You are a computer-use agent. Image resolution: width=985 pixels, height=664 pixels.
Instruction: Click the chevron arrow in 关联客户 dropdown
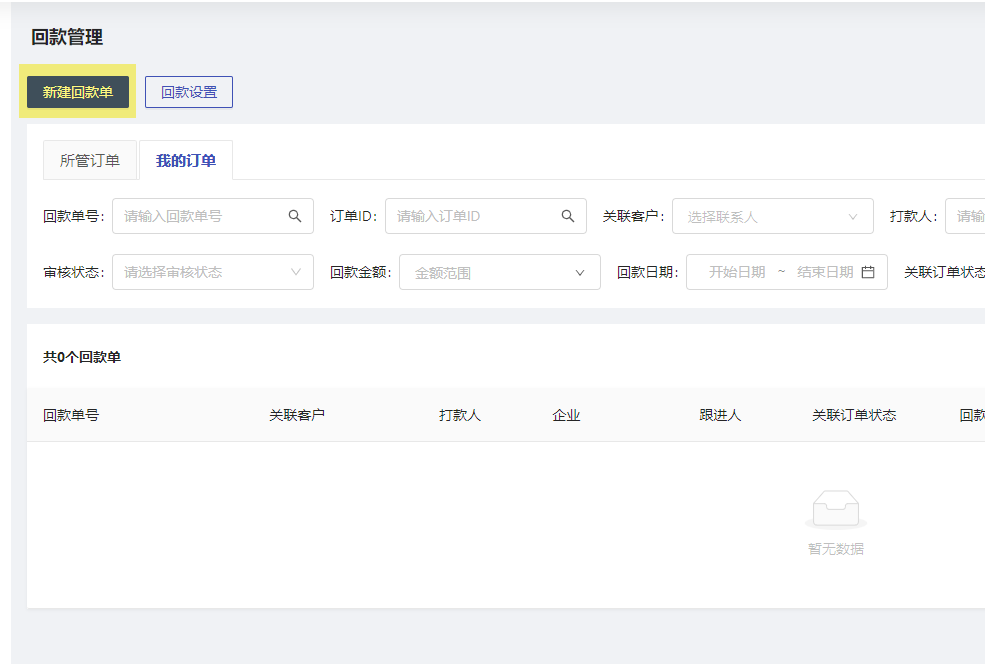click(852, 217)
